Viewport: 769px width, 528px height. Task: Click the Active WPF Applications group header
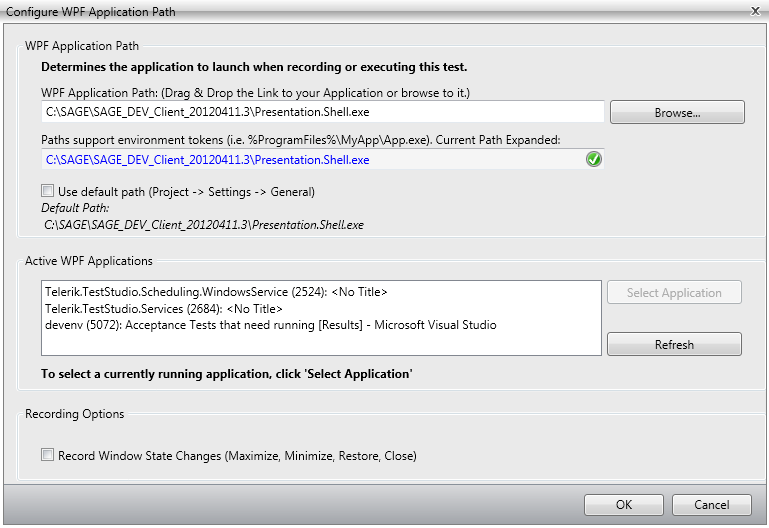point(89,261)
